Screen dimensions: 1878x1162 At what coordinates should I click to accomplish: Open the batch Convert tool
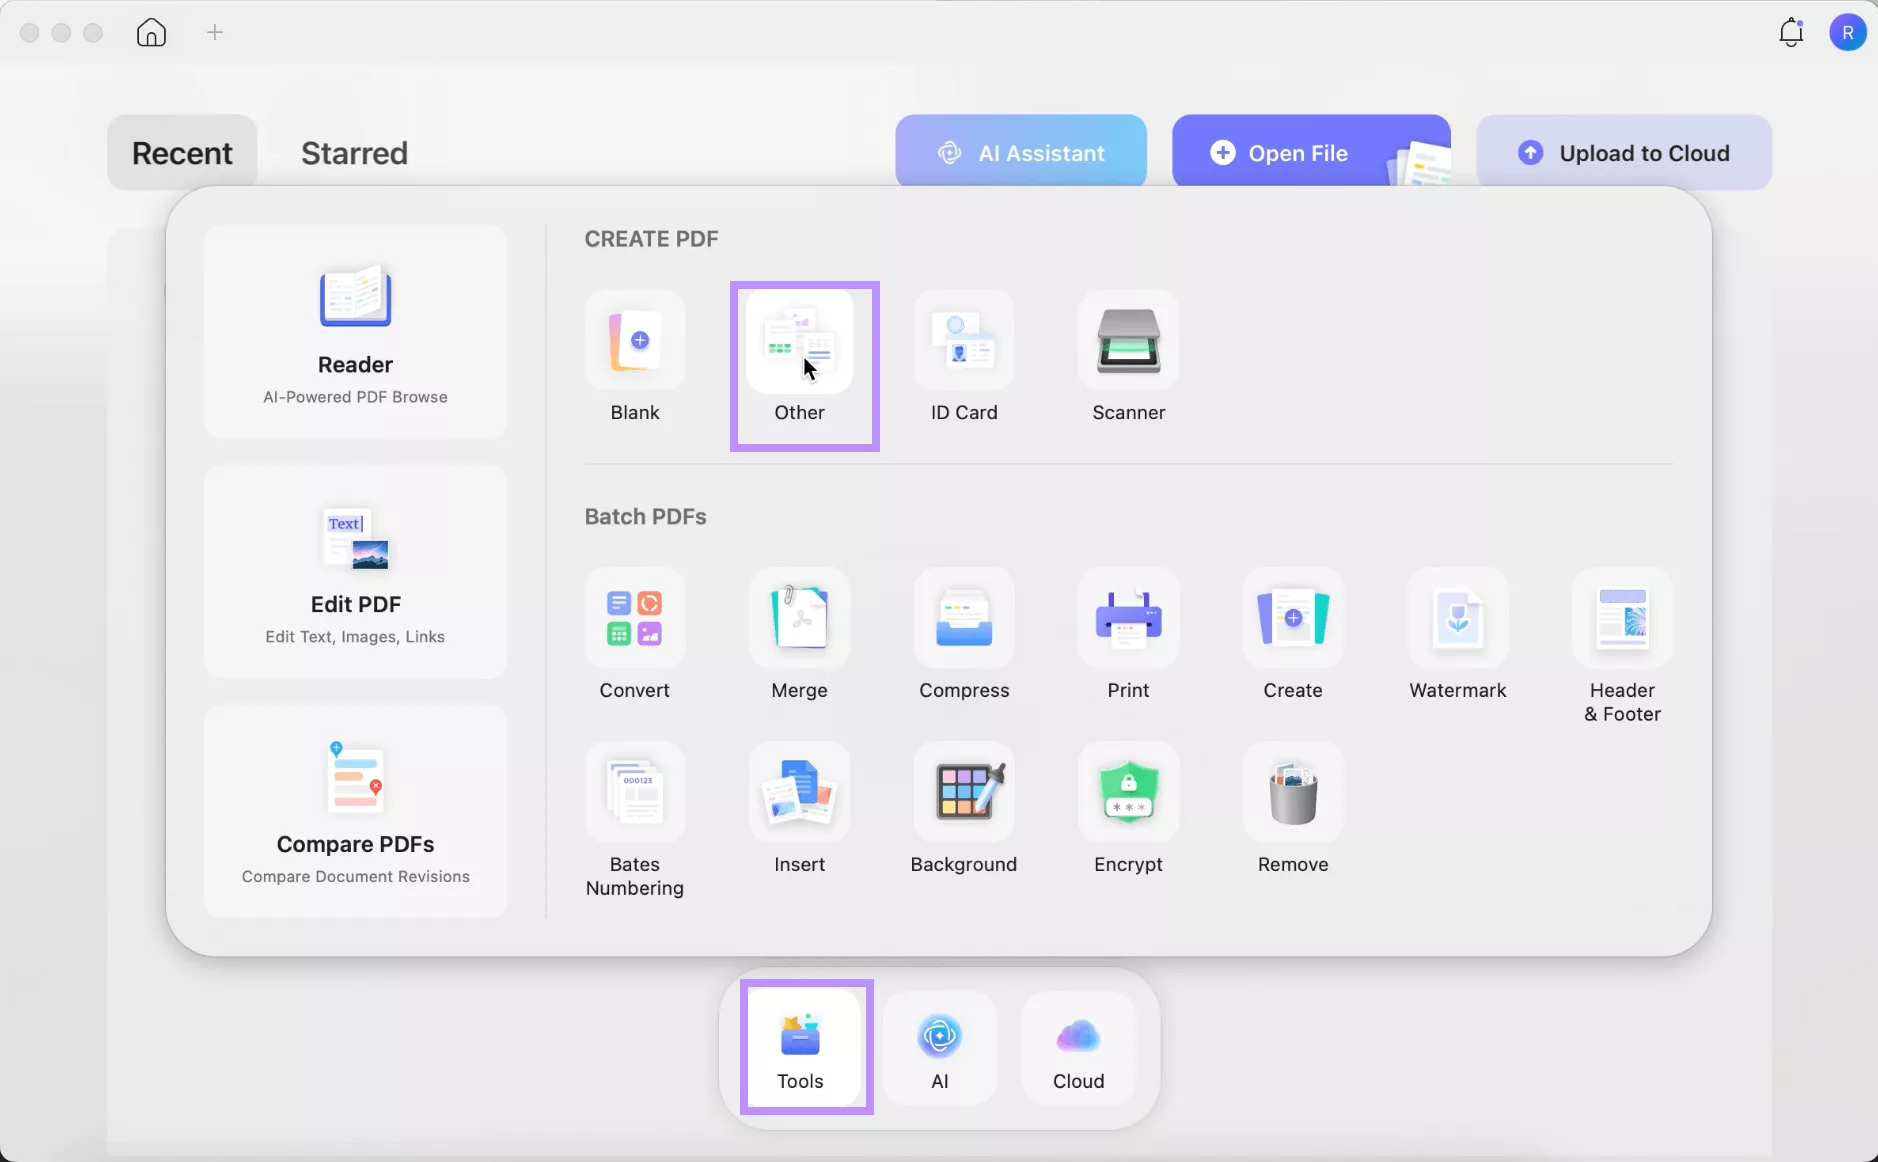tap(635, 619)
